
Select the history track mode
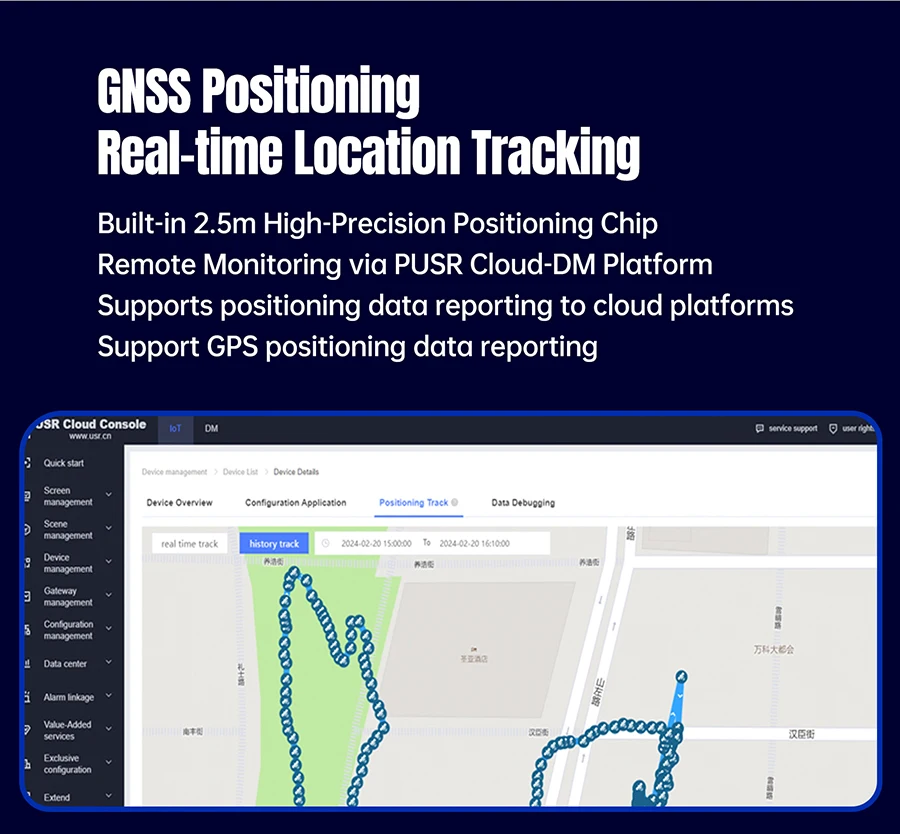(274, 544)
